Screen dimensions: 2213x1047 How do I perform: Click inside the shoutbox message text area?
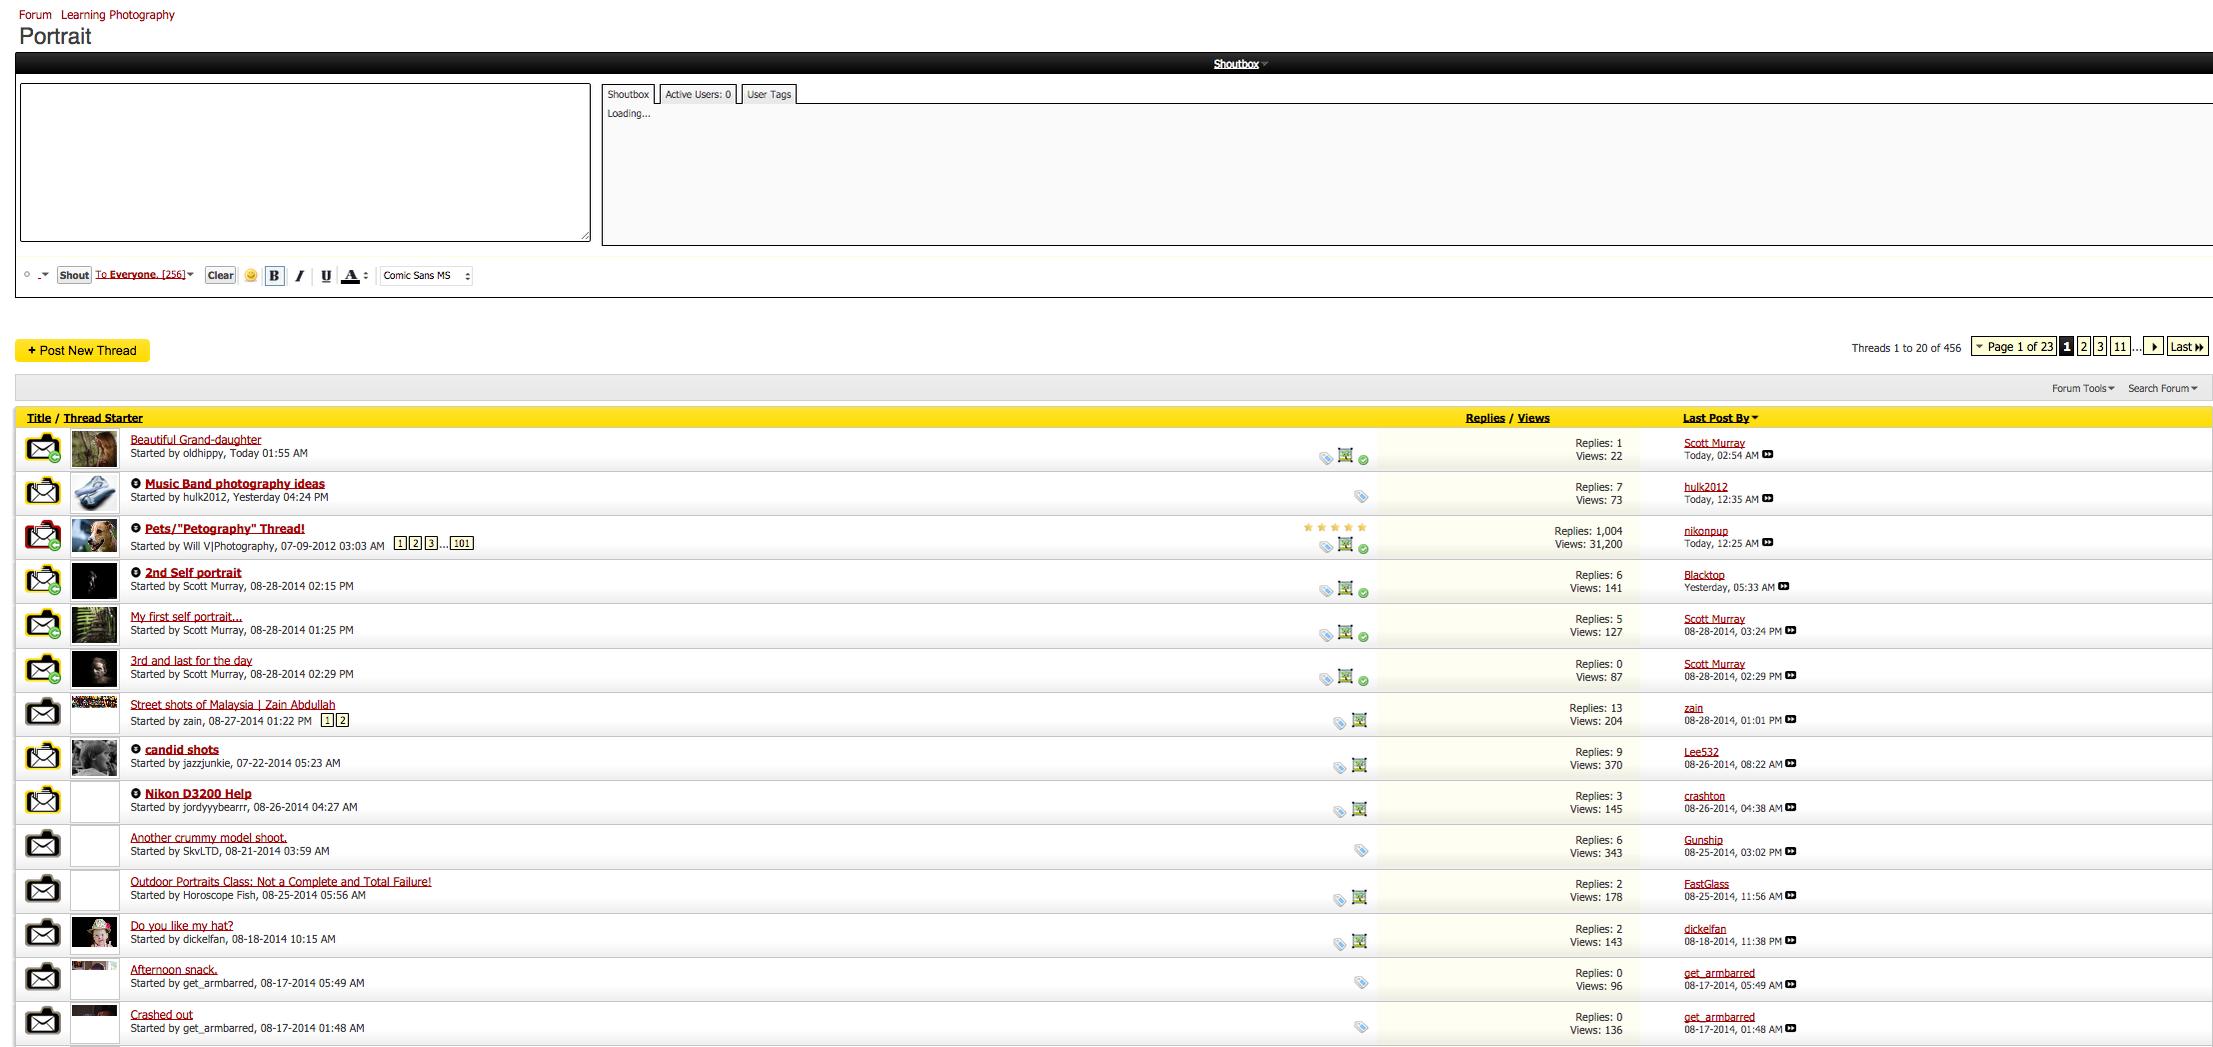pyautogui.click(x=305, y=162)
